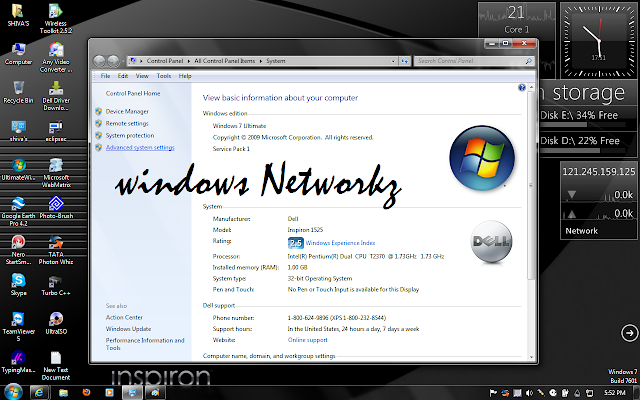The height and width of the screenshot is (400, 640).
Task: Launch Firefox from the taskbar
Action: click(x=86, y=393)
